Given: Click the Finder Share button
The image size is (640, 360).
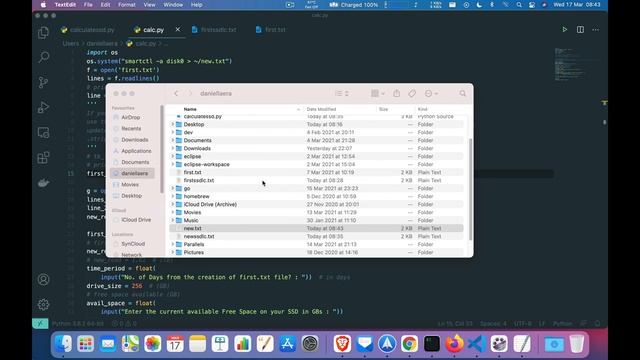Looking at the screenshot, I should point(396,93).
